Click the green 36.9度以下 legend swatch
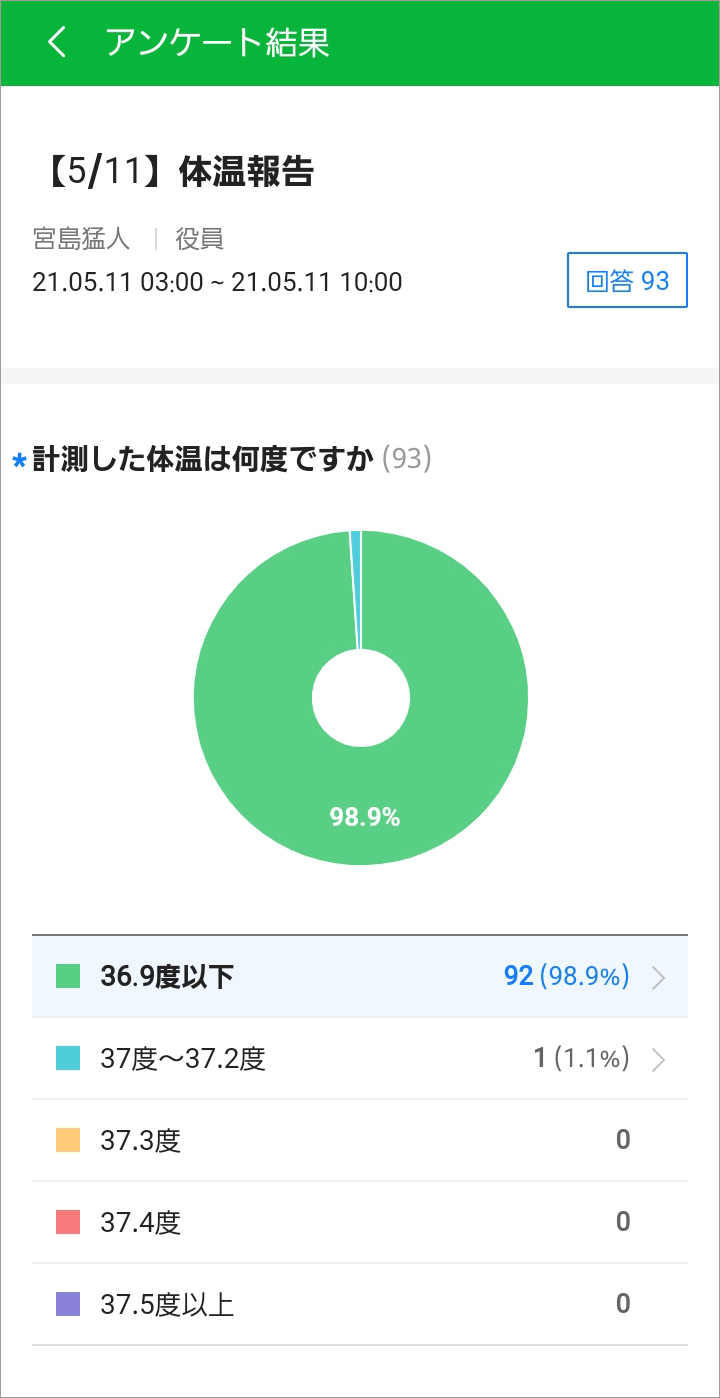 pyautogui.click(x=68, y=977)
